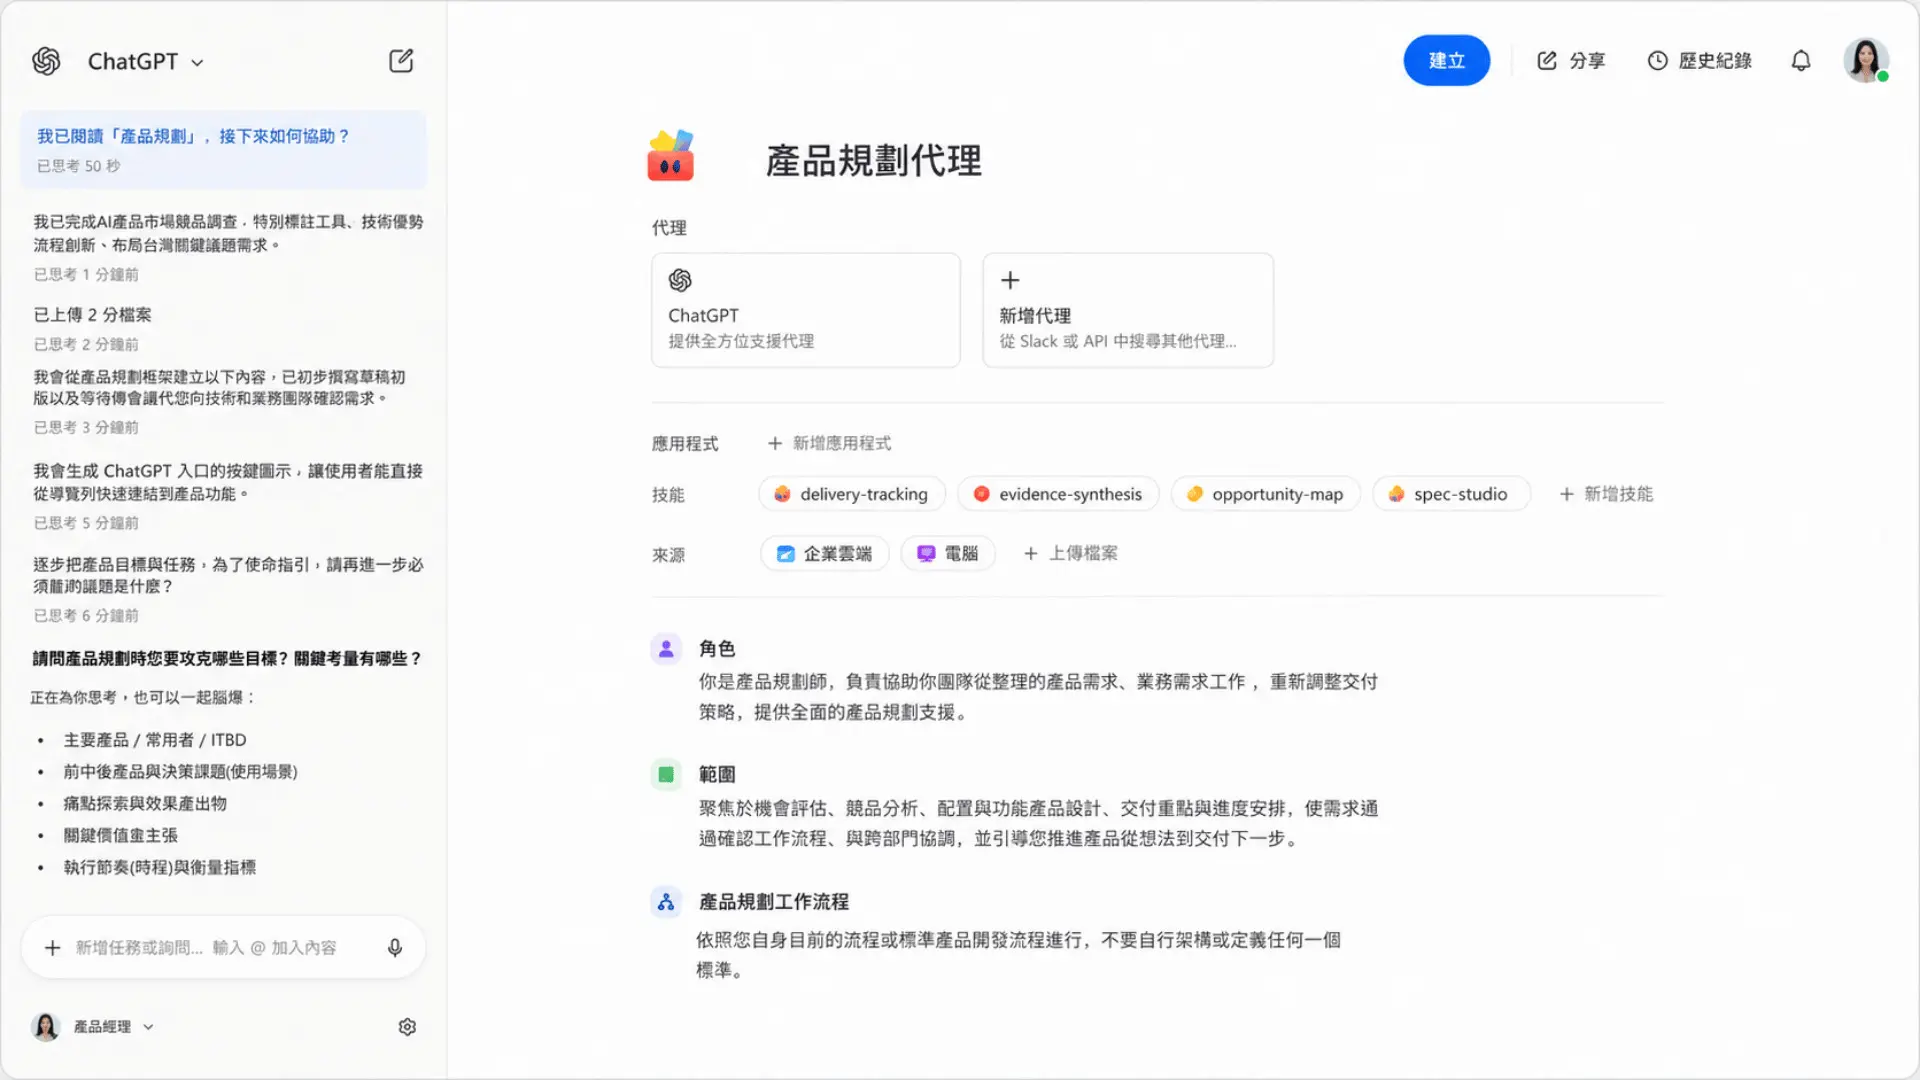Click 已思考 50 秒 status text
This screenshot has width=1920, height=1080.
(x=78, y=166)
